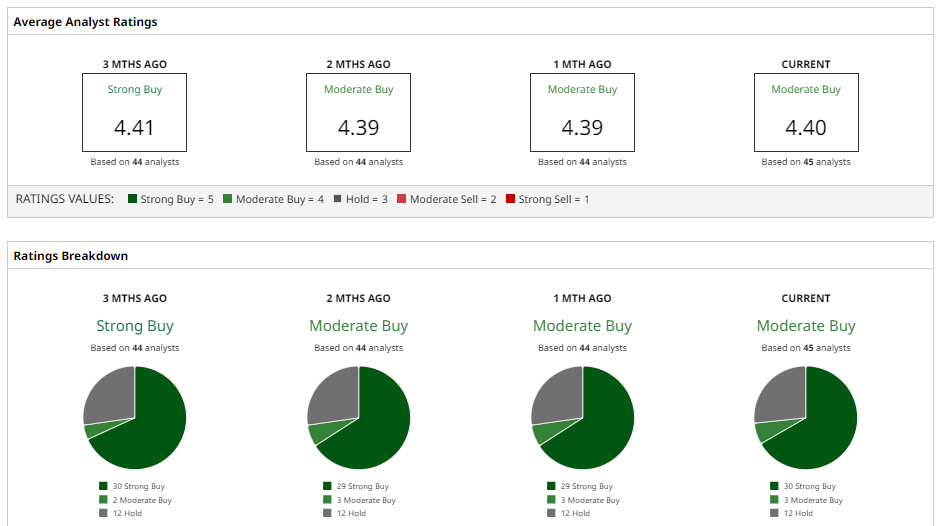Viewport: 950px width, 526px height.
Task: Select the 1 MTH AGO average rating box
Action: [582, 112]
